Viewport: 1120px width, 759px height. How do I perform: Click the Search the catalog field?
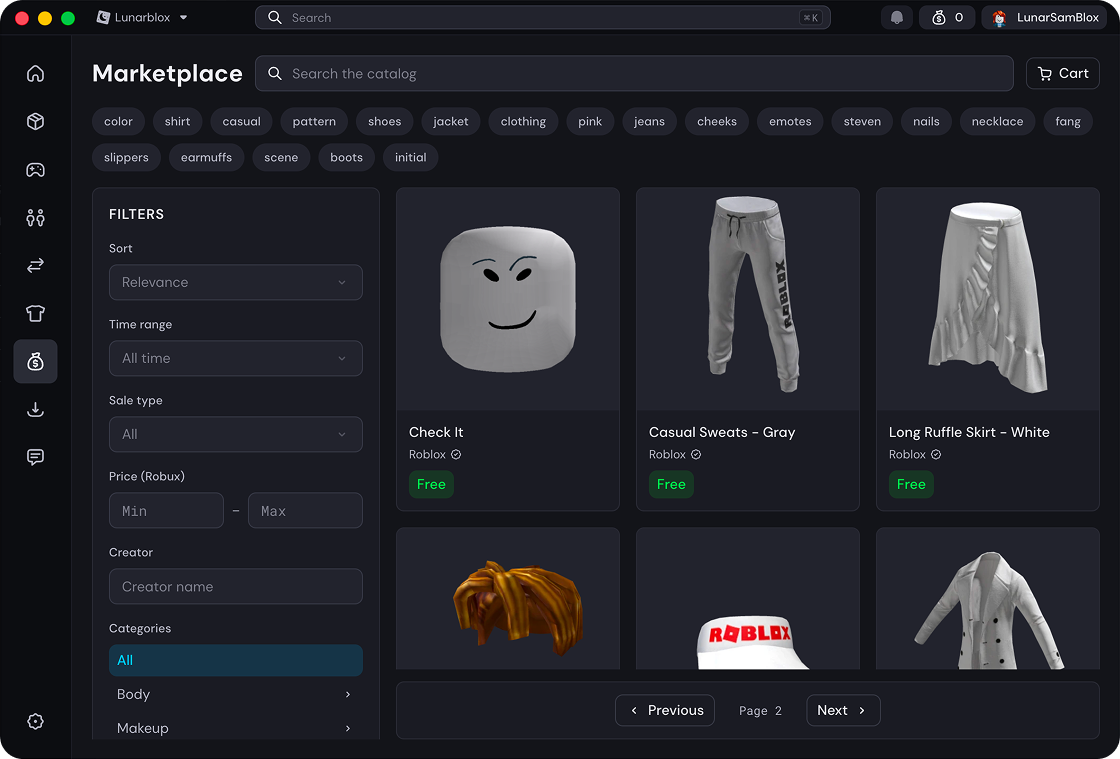pos(634,74)
